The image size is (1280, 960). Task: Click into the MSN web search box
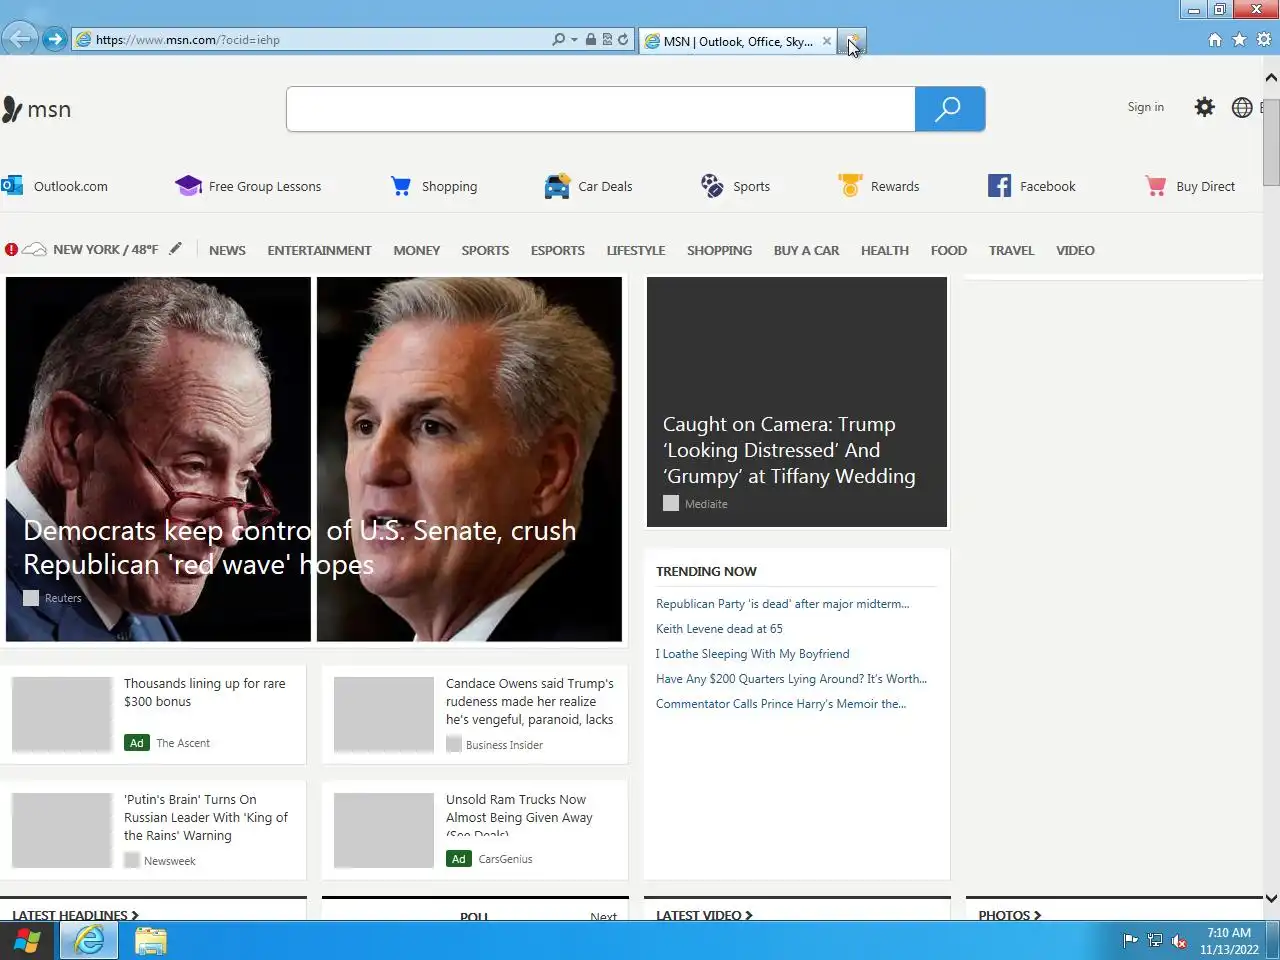tap(600, 109)
